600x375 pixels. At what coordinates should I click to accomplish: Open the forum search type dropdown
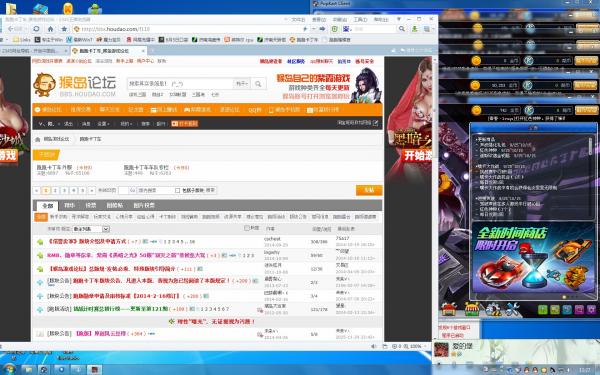click(242, 83)
